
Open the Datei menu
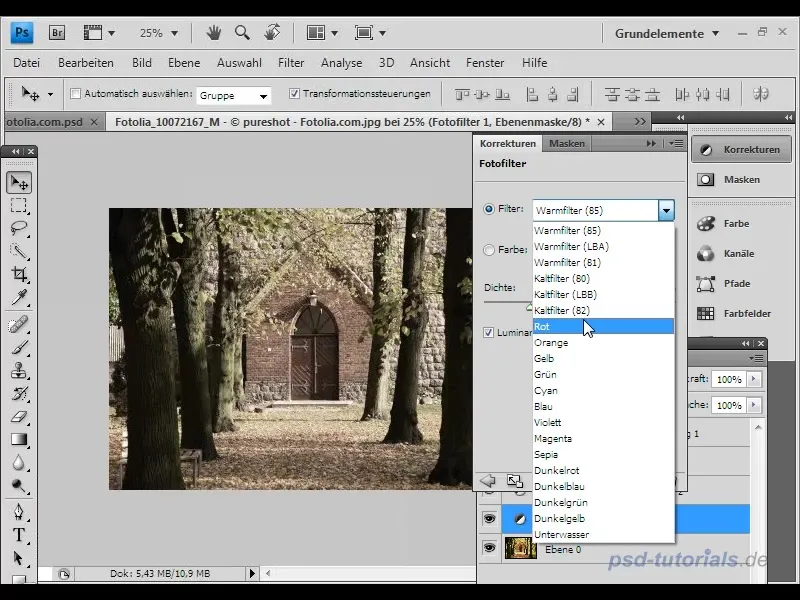pos(27,63)
